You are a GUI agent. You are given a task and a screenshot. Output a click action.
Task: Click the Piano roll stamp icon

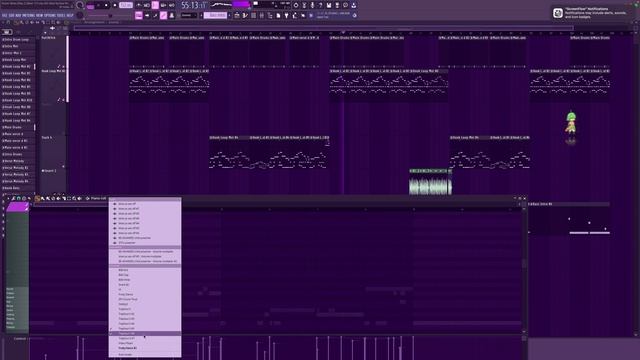point(24,198)
